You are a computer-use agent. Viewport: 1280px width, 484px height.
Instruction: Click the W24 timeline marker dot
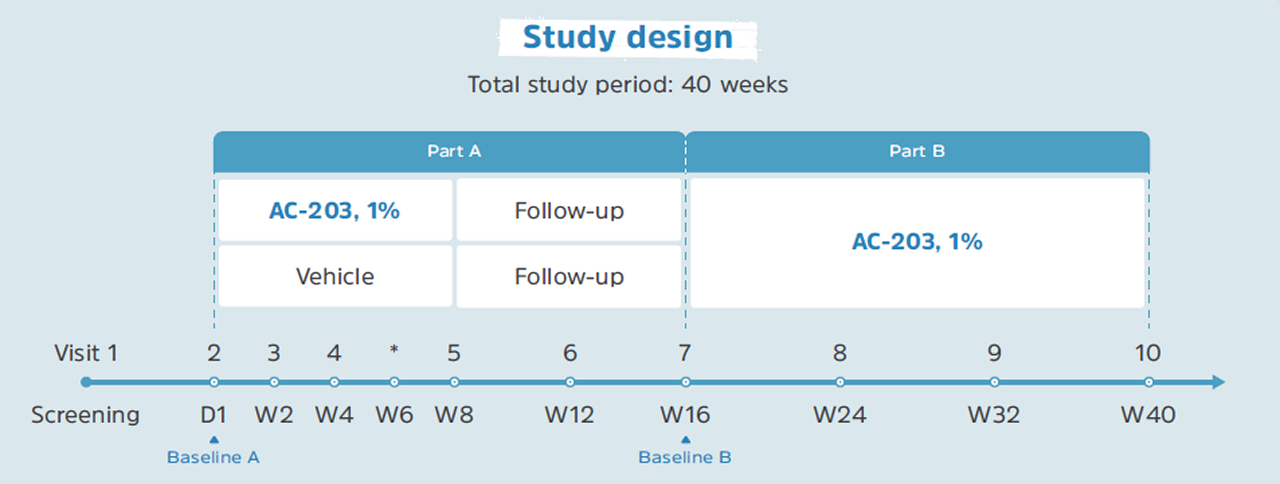[840, 382]
